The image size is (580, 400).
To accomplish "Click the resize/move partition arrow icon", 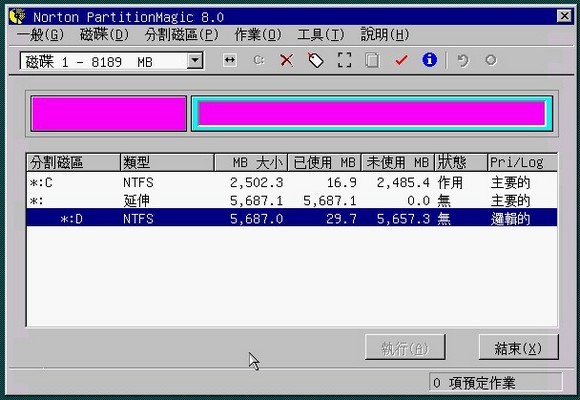I will [x=230, y=60].
